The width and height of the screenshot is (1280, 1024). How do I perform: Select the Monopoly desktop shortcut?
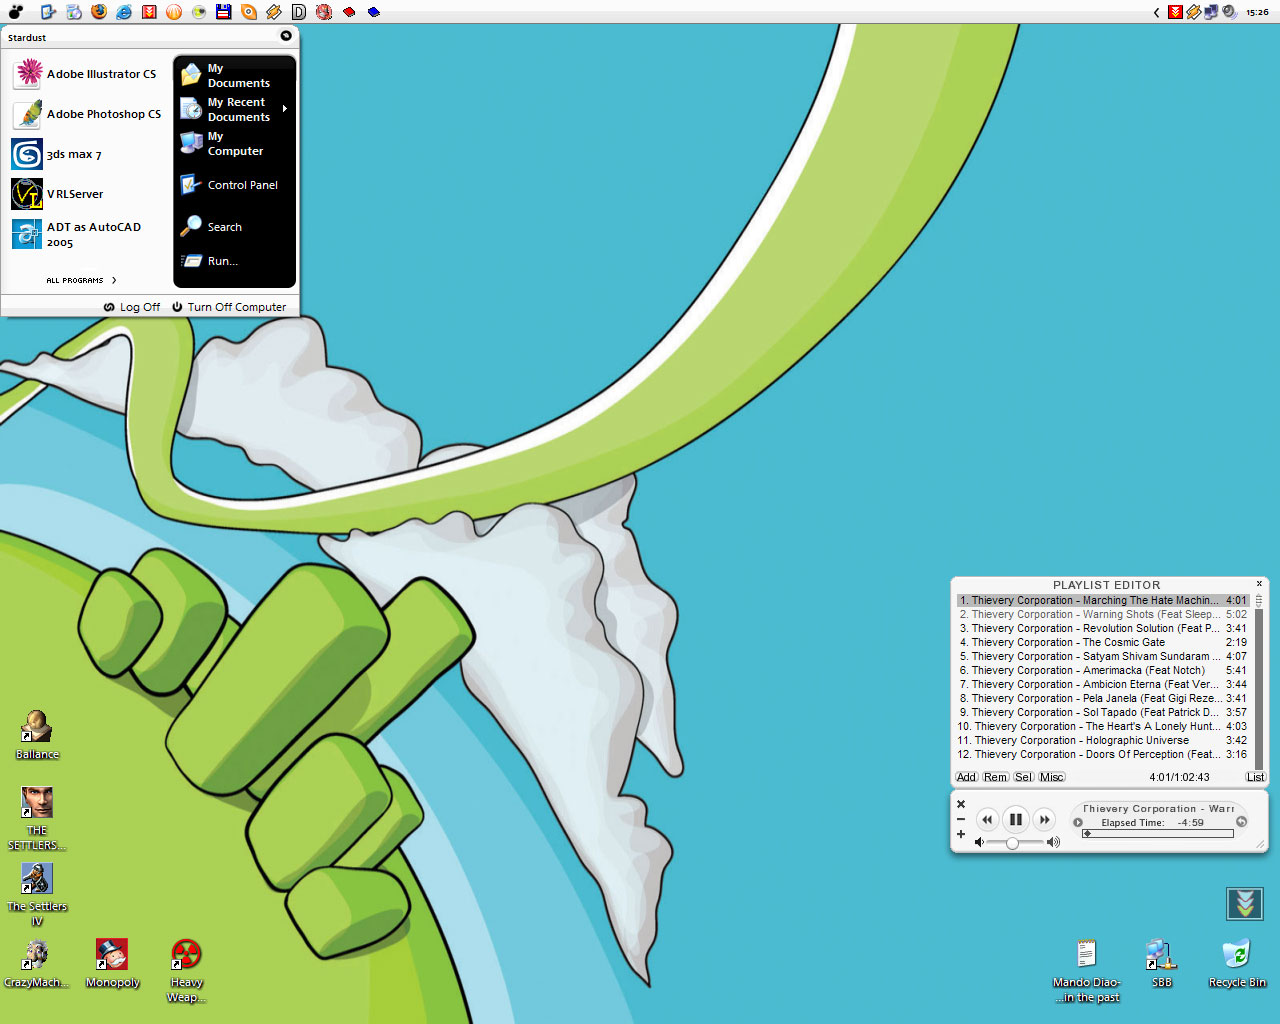tap(112, 963)
